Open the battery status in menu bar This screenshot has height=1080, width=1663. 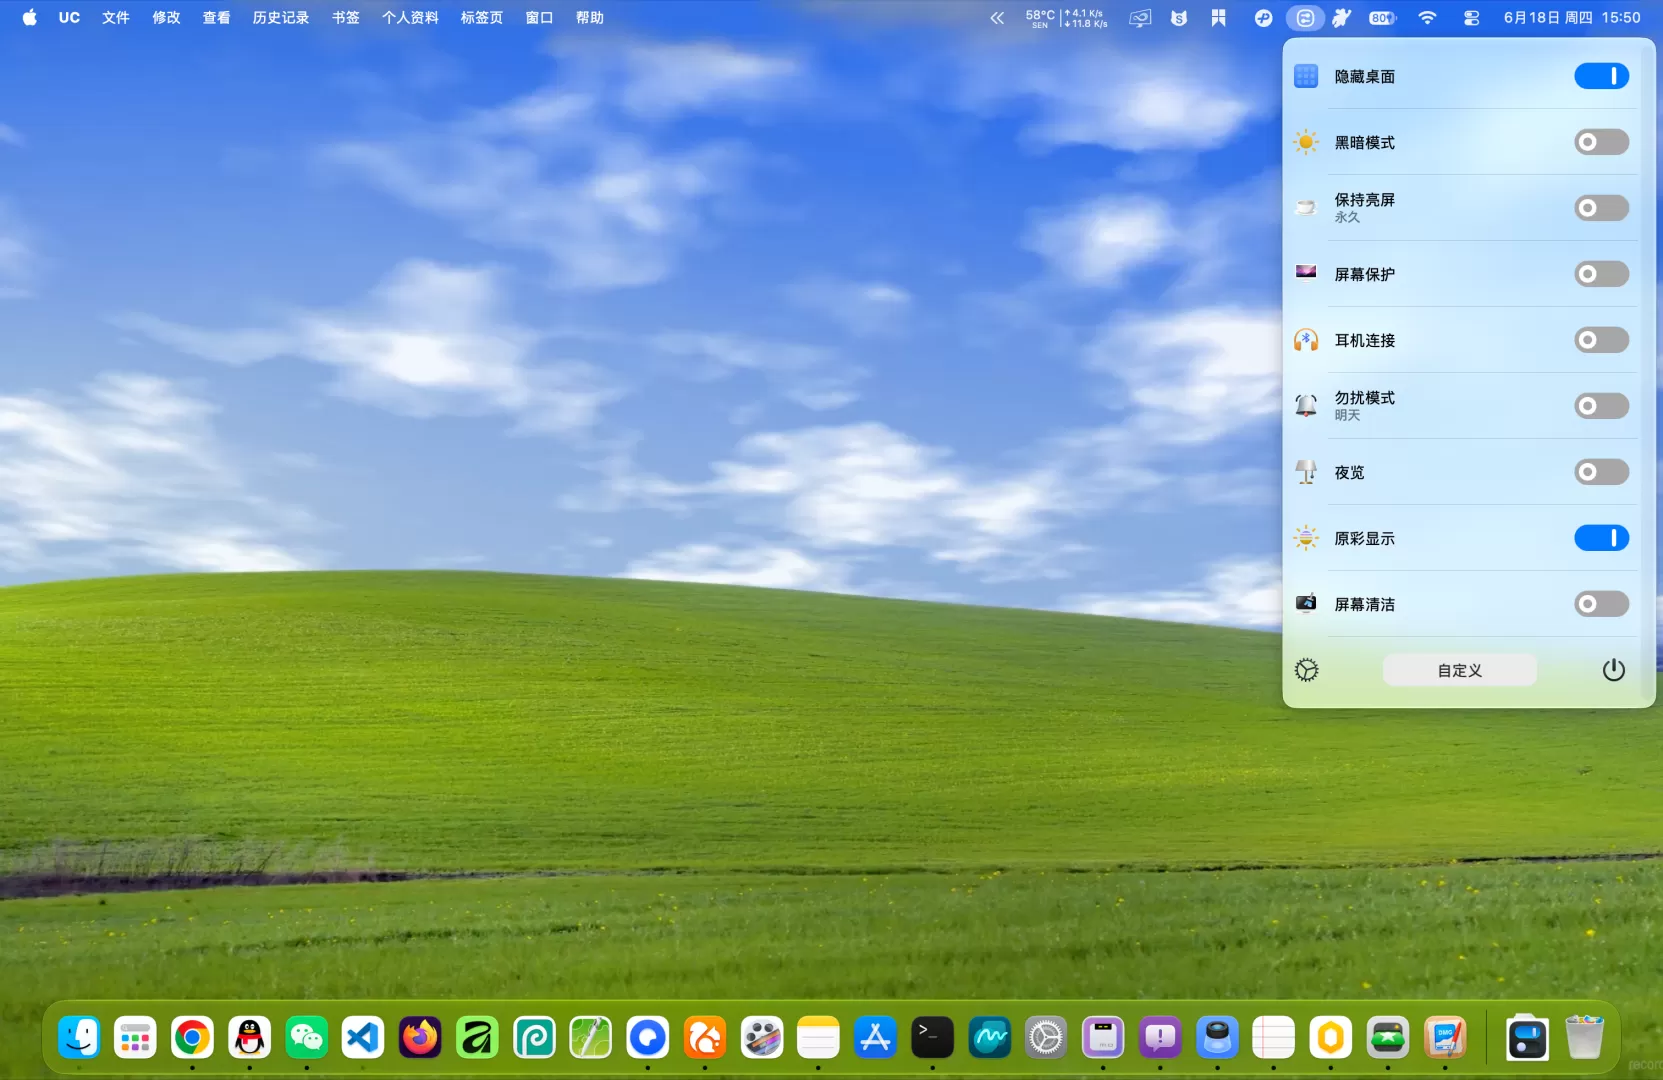(x=1382, y=17)
